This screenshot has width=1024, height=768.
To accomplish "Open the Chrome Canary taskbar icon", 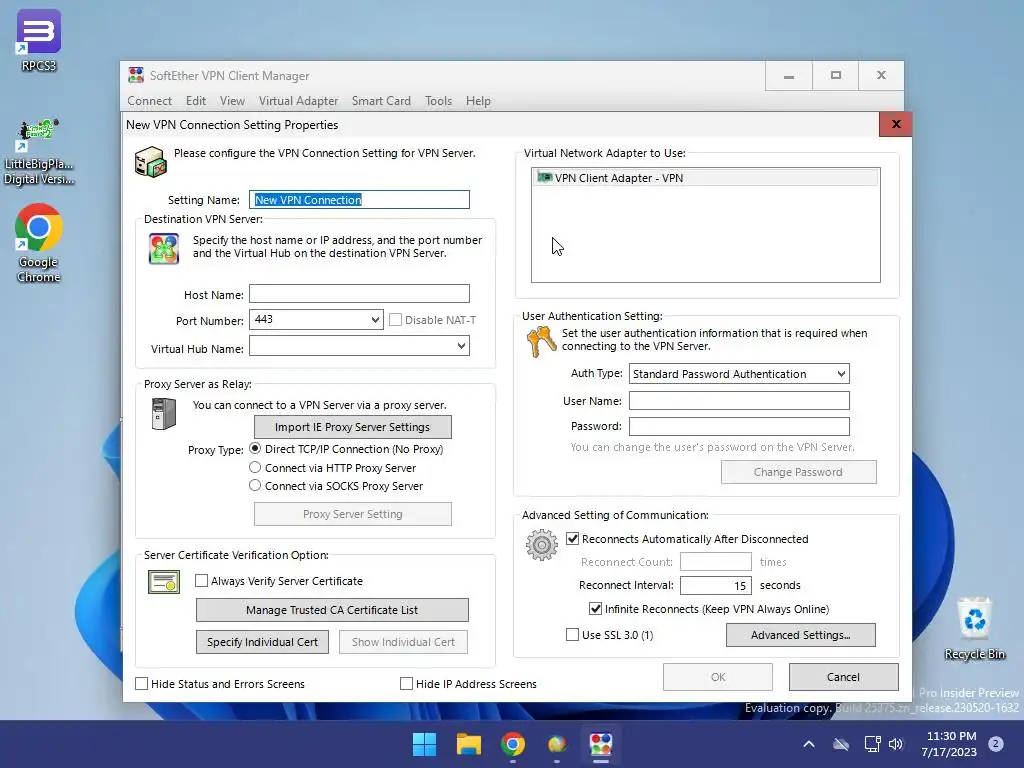I will 556,744.
